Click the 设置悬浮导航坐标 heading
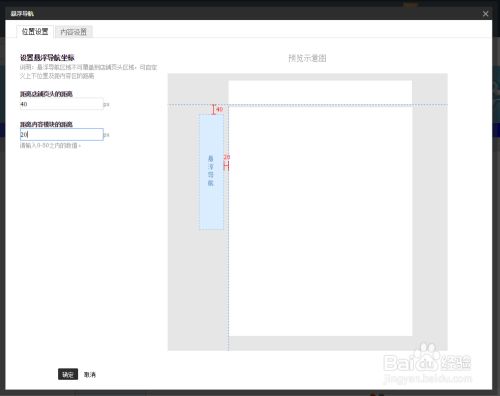 [x=47, y=58]
